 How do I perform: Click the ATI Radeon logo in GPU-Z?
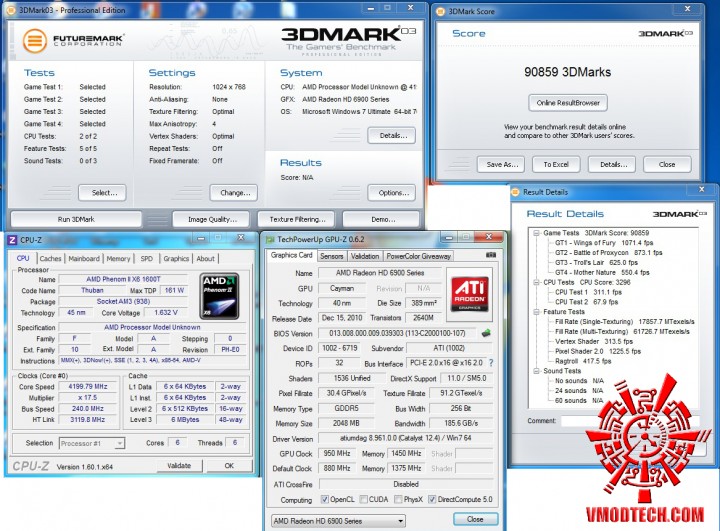pyautogui.click(x=469, y=294)
